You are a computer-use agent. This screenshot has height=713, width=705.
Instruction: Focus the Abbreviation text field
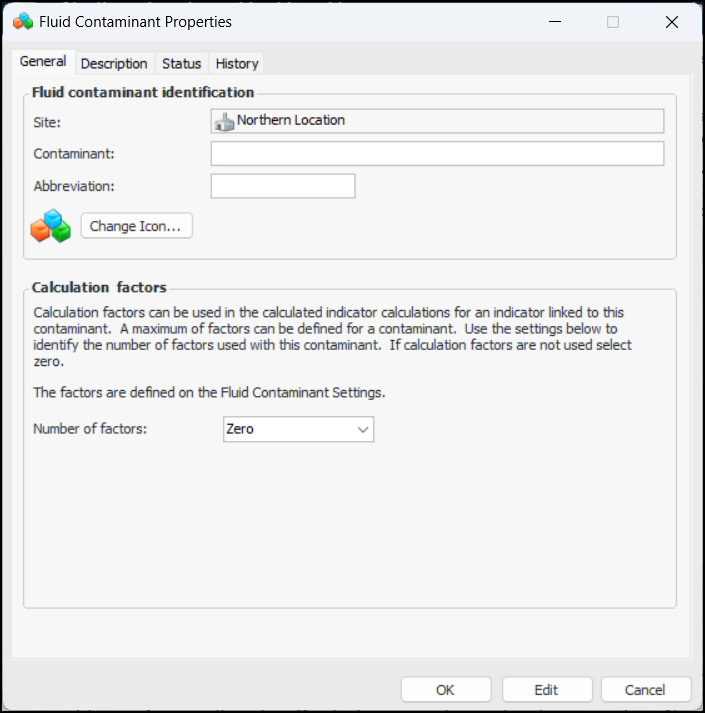(x=283, y=186)
